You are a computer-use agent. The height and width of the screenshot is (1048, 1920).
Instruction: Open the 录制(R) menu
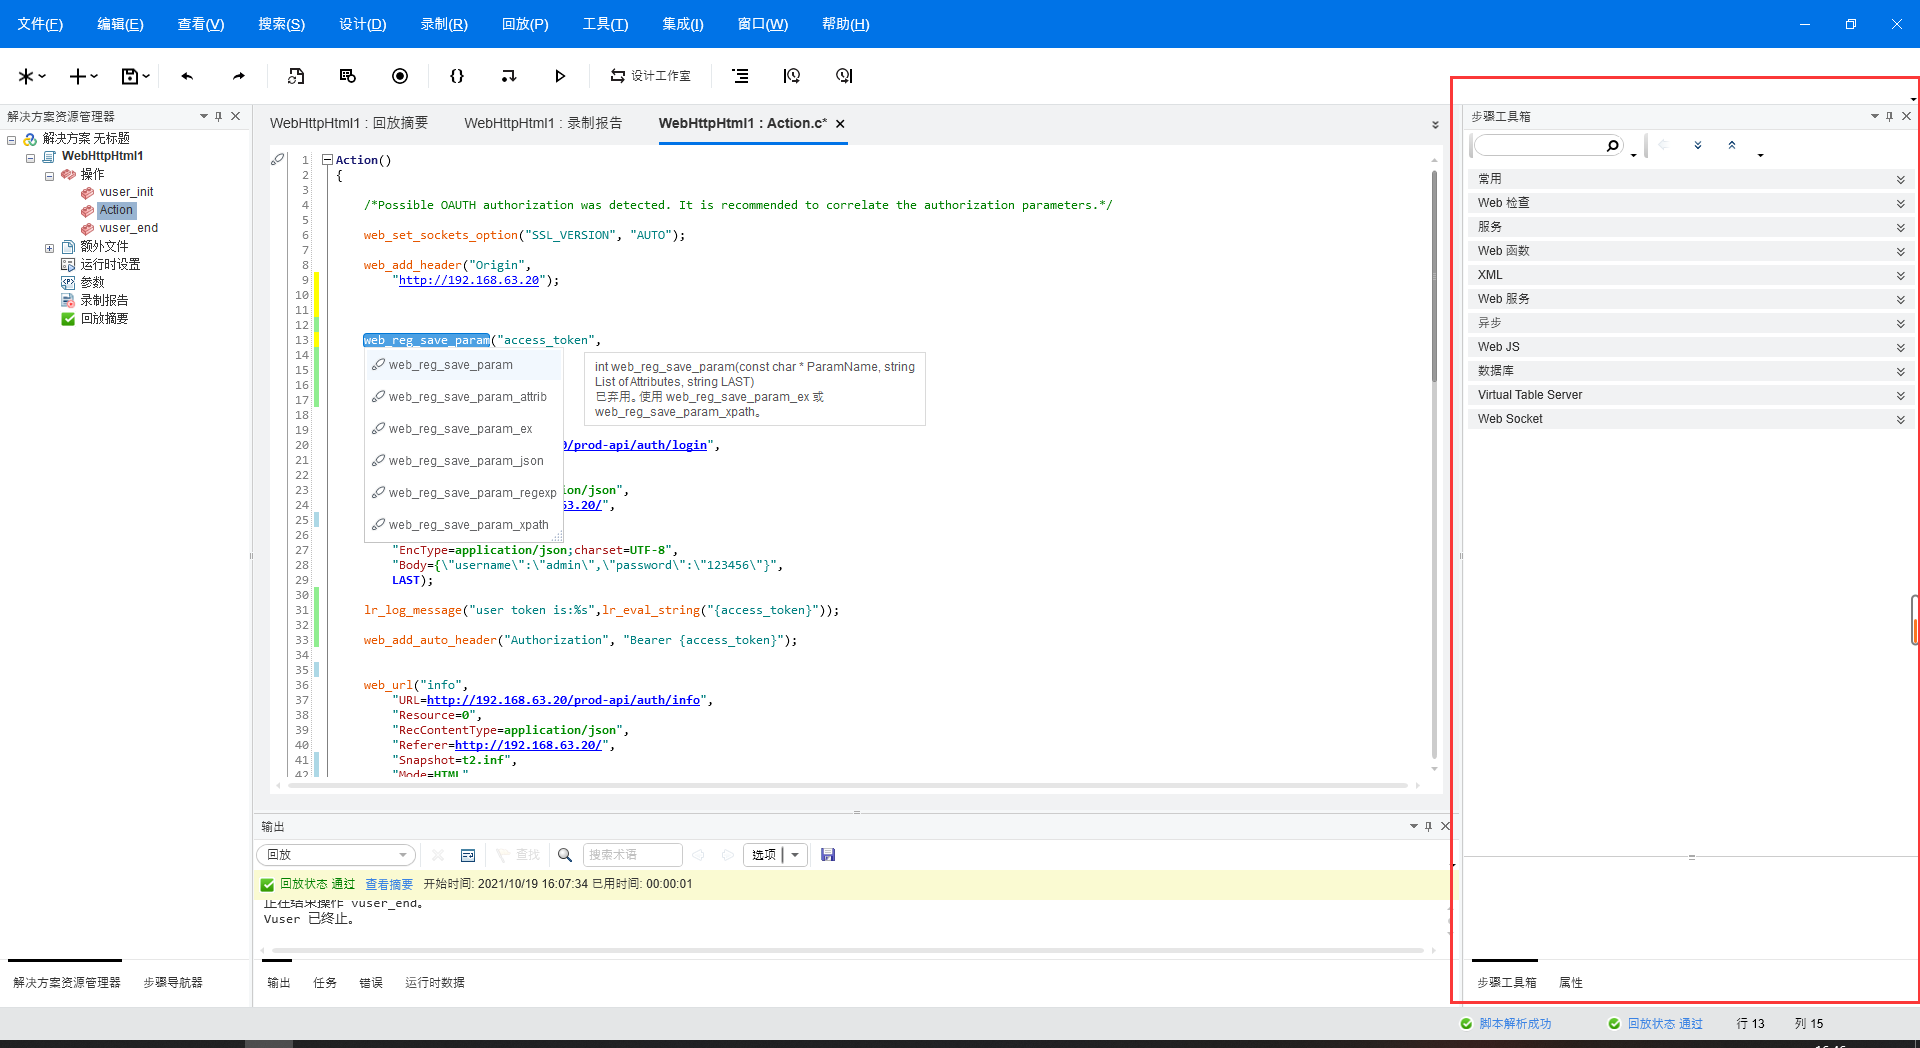click(443, 23)
